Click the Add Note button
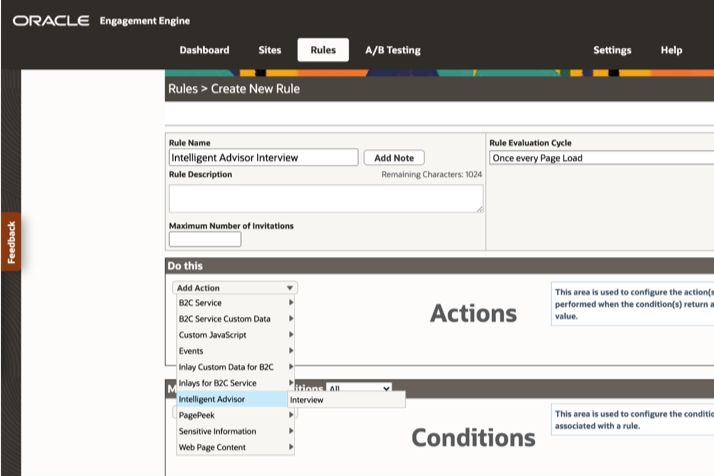This screenshot has width=714, height=476. 394,158
